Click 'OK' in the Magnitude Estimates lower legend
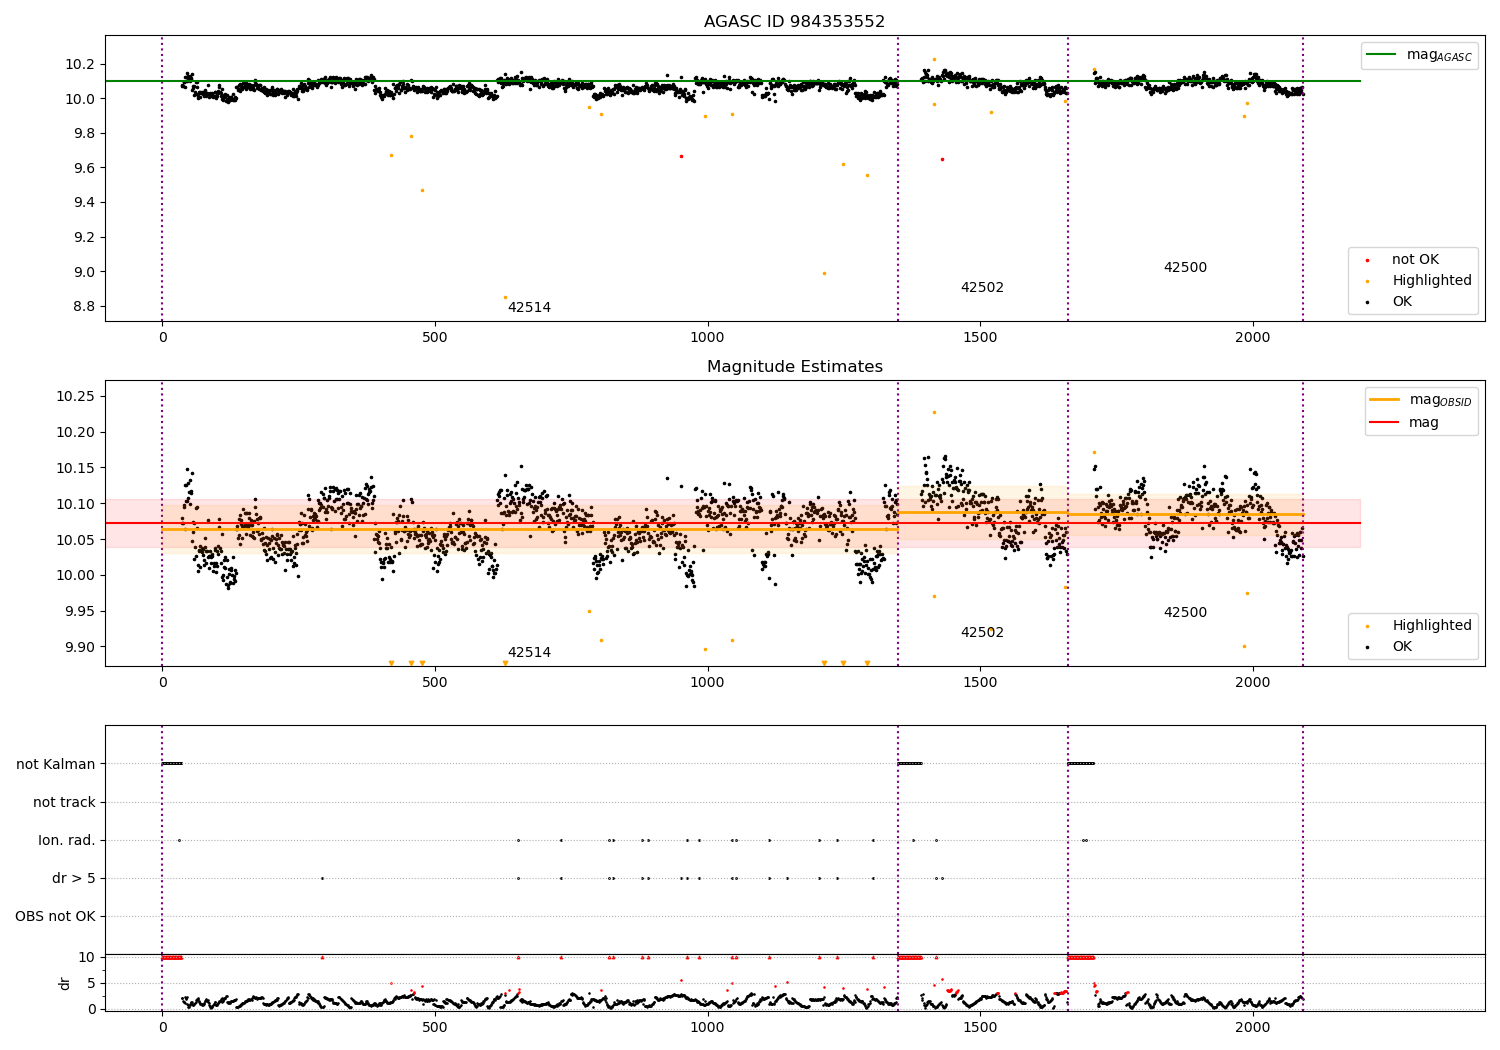The width and height of the screenshot is (1500, 1050). click(x=1402, y=646)
